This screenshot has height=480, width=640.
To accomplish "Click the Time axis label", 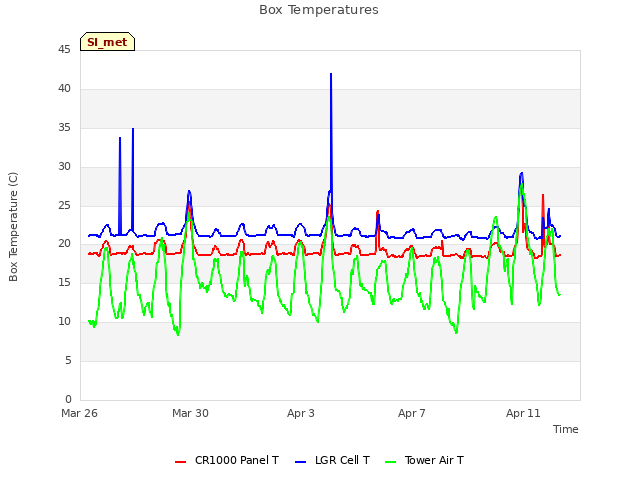I will tap(566, 429).
